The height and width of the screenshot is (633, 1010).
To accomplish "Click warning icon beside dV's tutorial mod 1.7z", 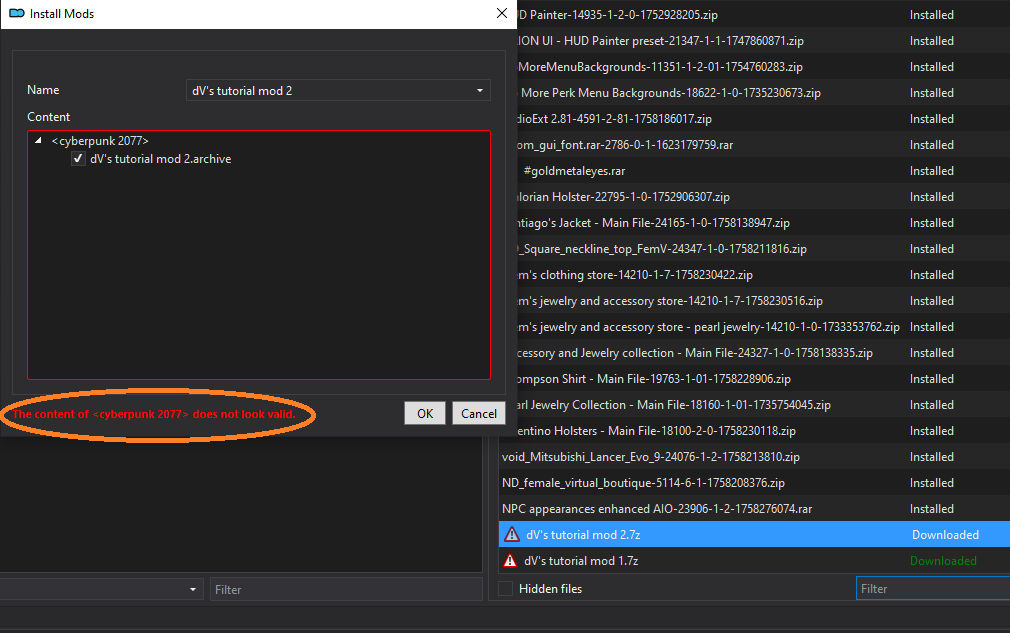I will (511, 561).
